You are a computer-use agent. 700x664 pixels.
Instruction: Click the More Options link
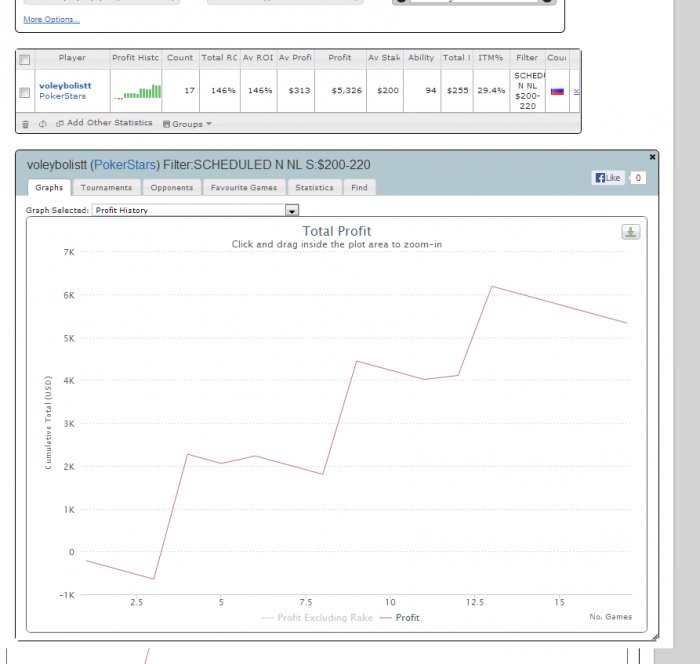point(51,19)
